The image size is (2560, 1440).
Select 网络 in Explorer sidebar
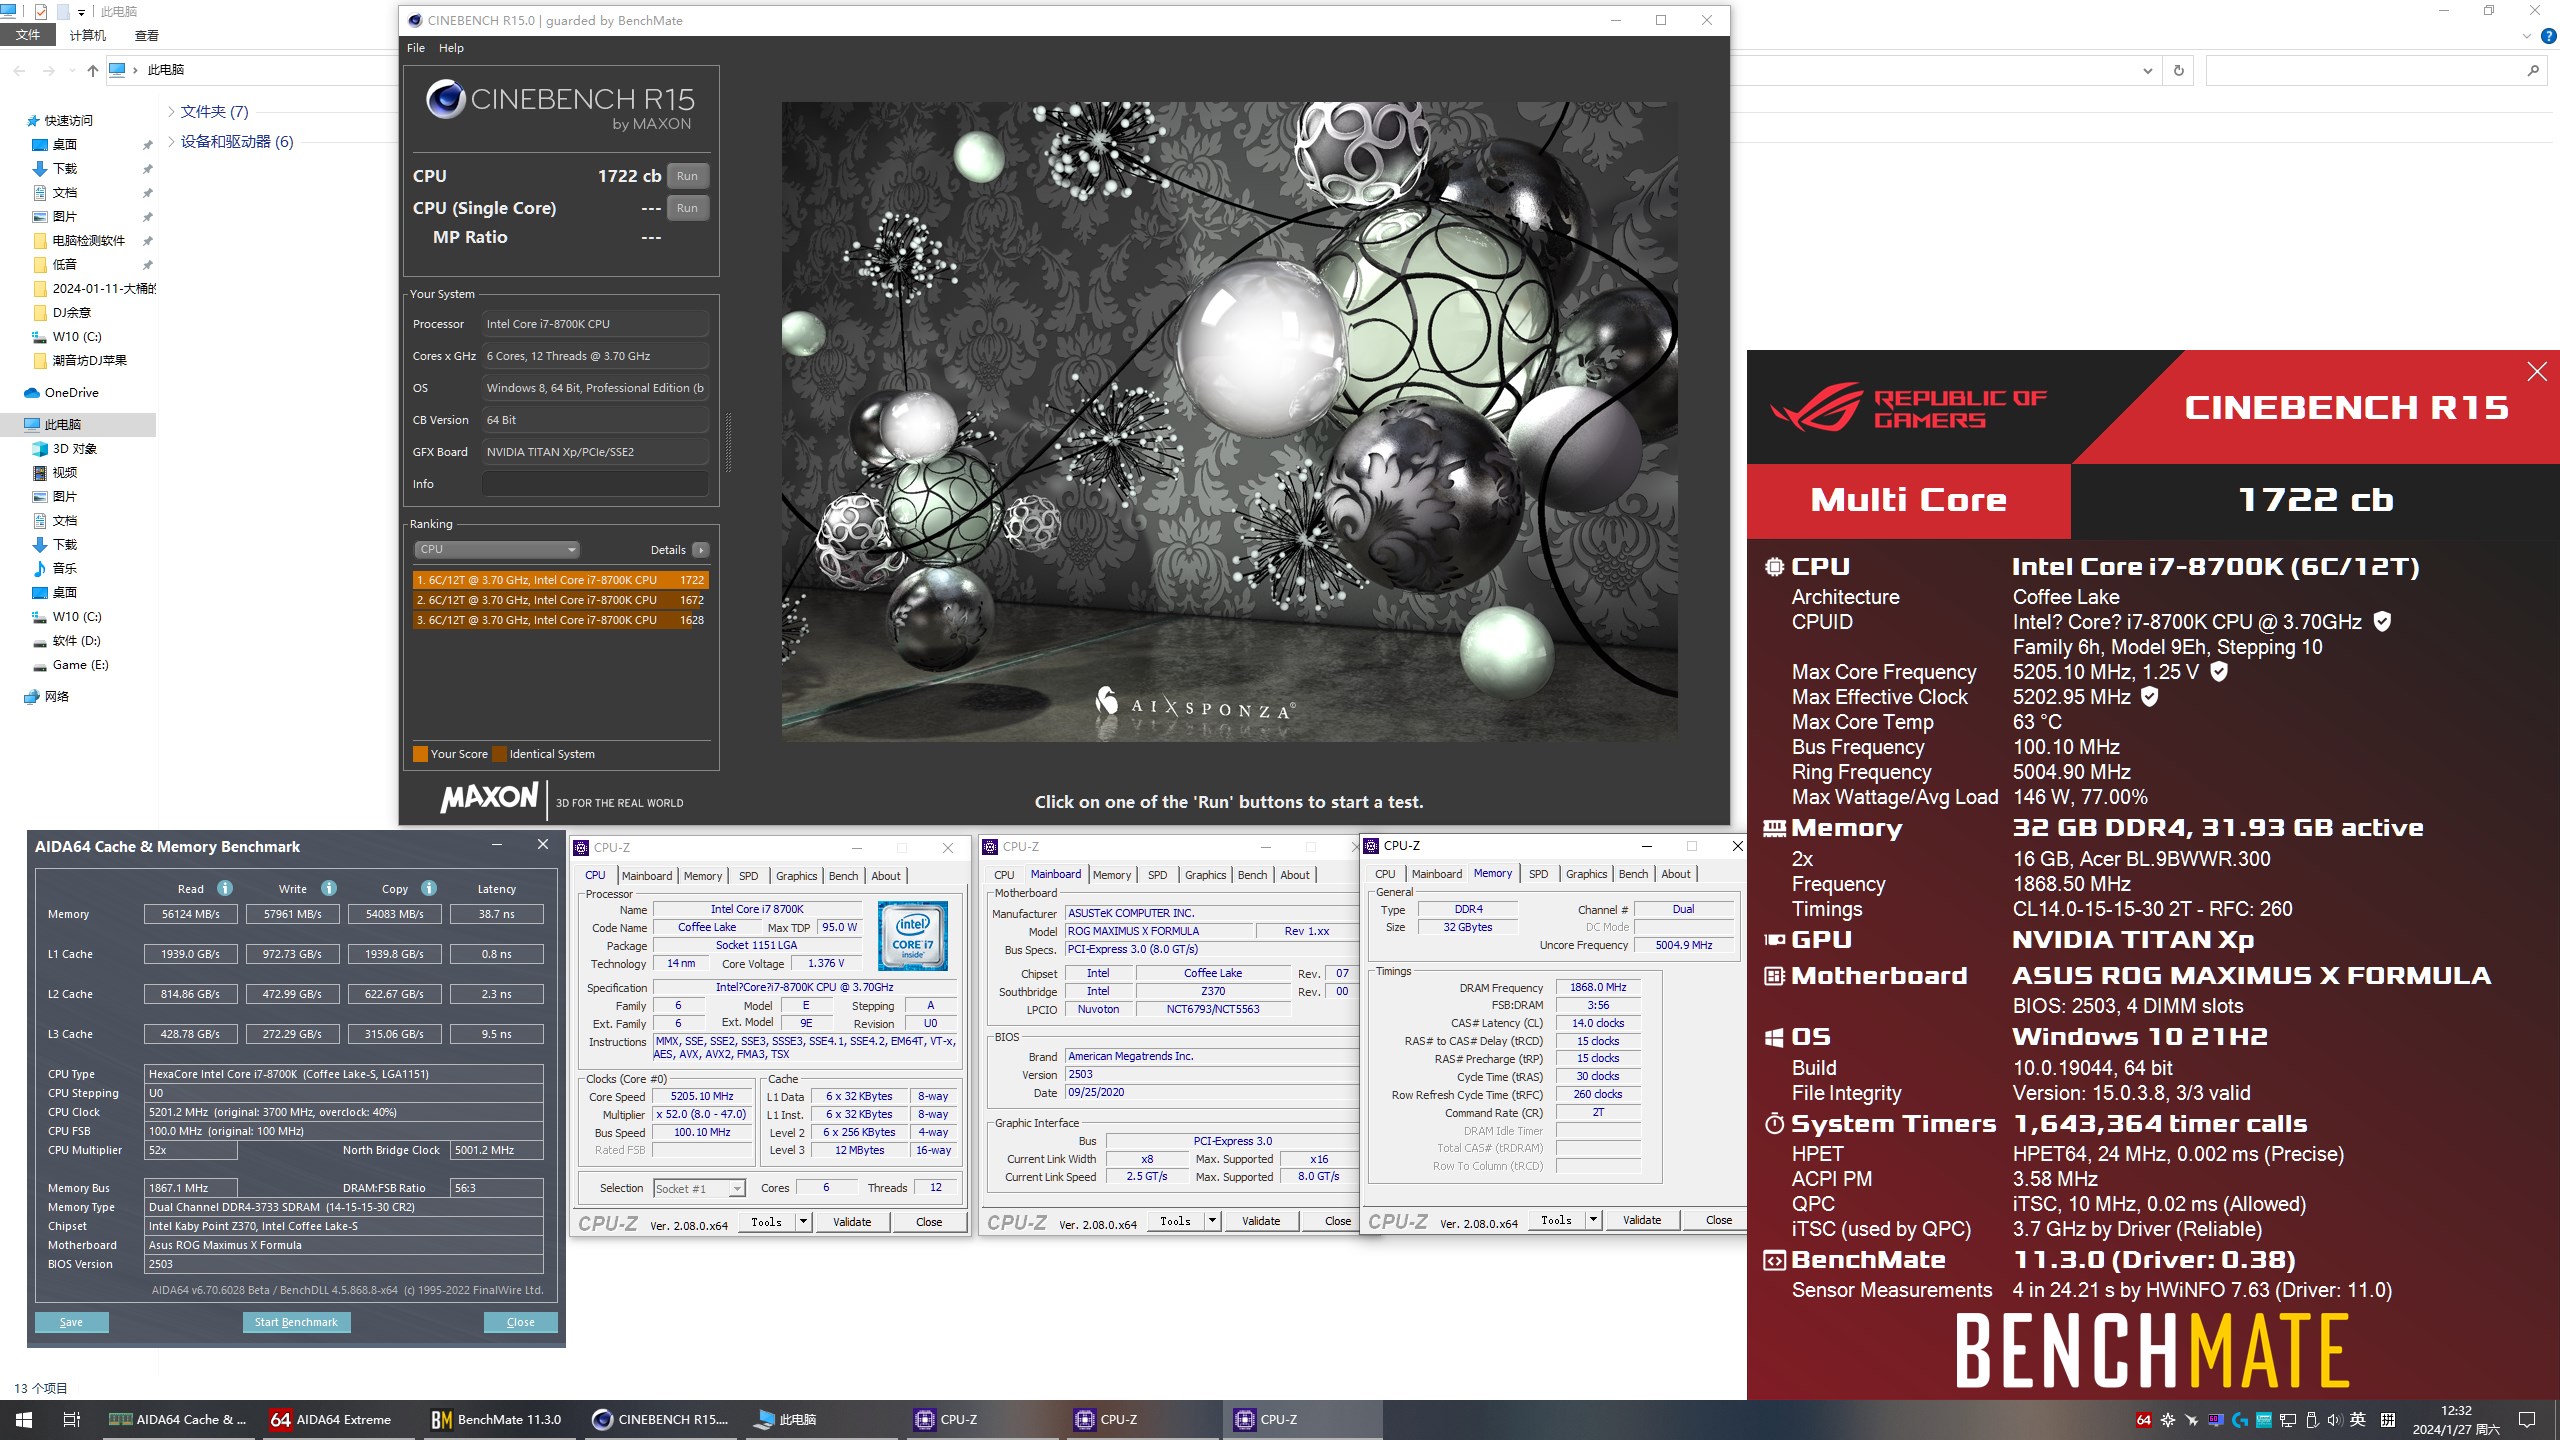pos(56,697)
